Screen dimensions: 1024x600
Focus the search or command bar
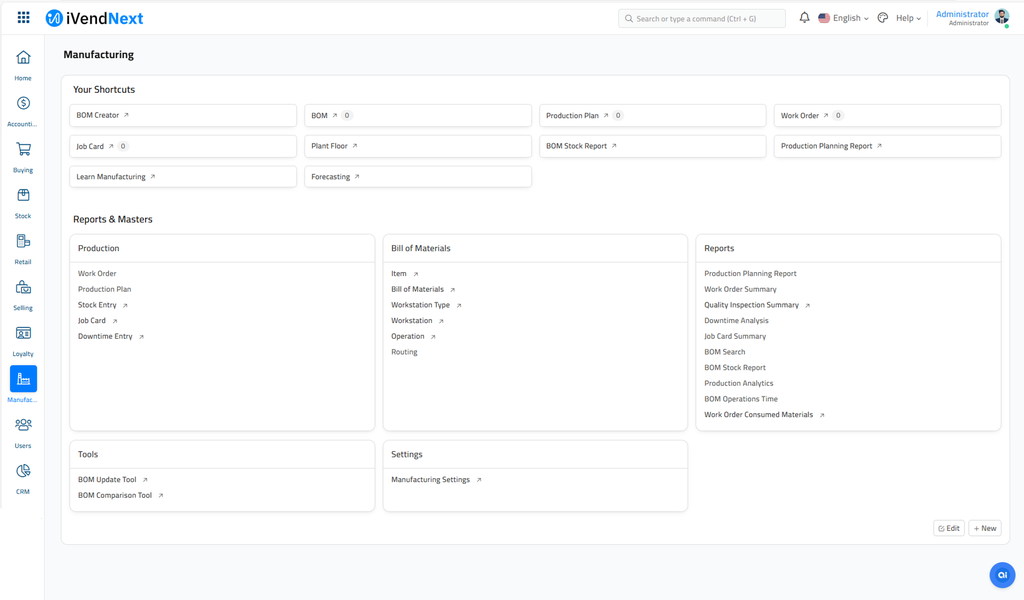click(702, 18)
